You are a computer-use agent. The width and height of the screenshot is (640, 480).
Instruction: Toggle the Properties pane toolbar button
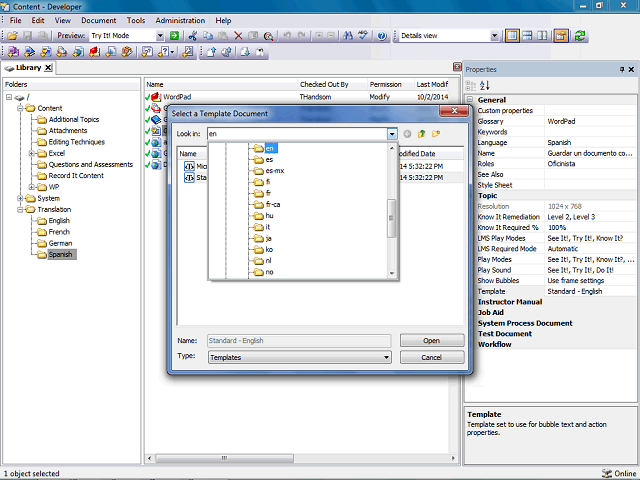point(561,36)
